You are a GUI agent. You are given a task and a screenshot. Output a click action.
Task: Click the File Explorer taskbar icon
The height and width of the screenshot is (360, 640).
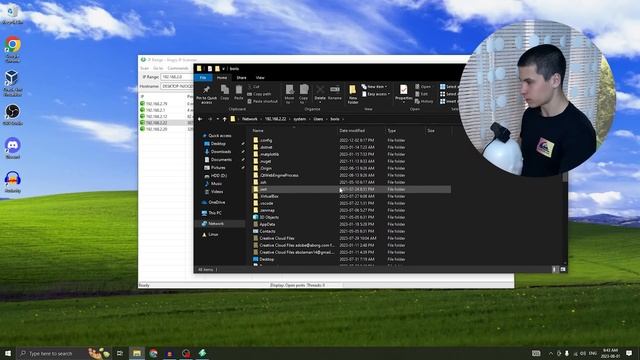tap(137, 353)
